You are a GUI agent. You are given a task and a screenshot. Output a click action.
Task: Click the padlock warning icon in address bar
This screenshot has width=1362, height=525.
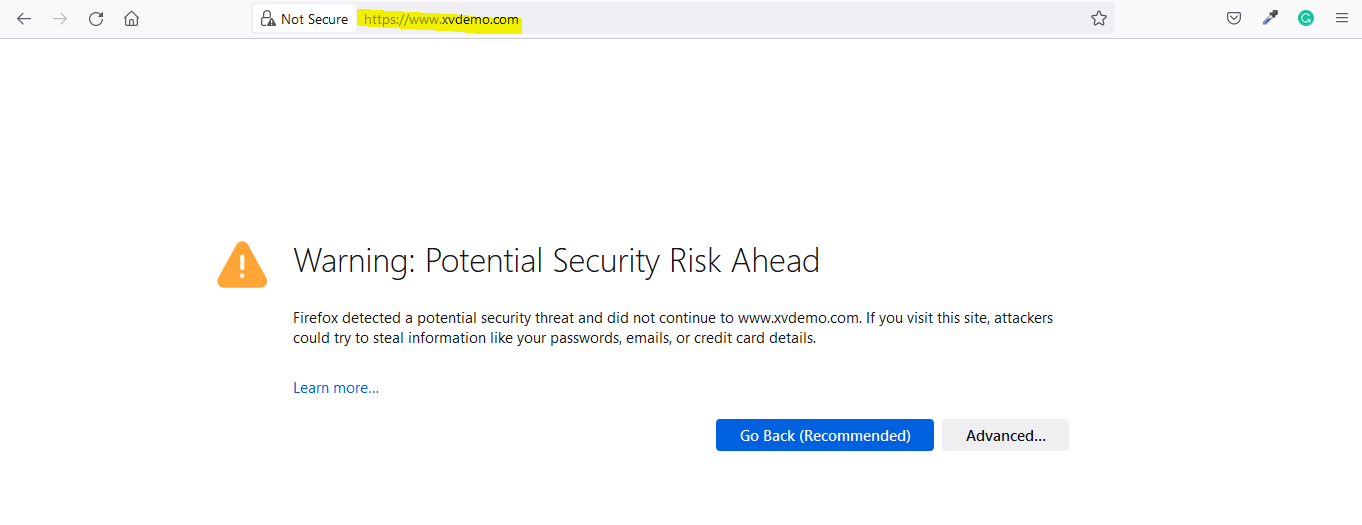[x=267, y=19]
